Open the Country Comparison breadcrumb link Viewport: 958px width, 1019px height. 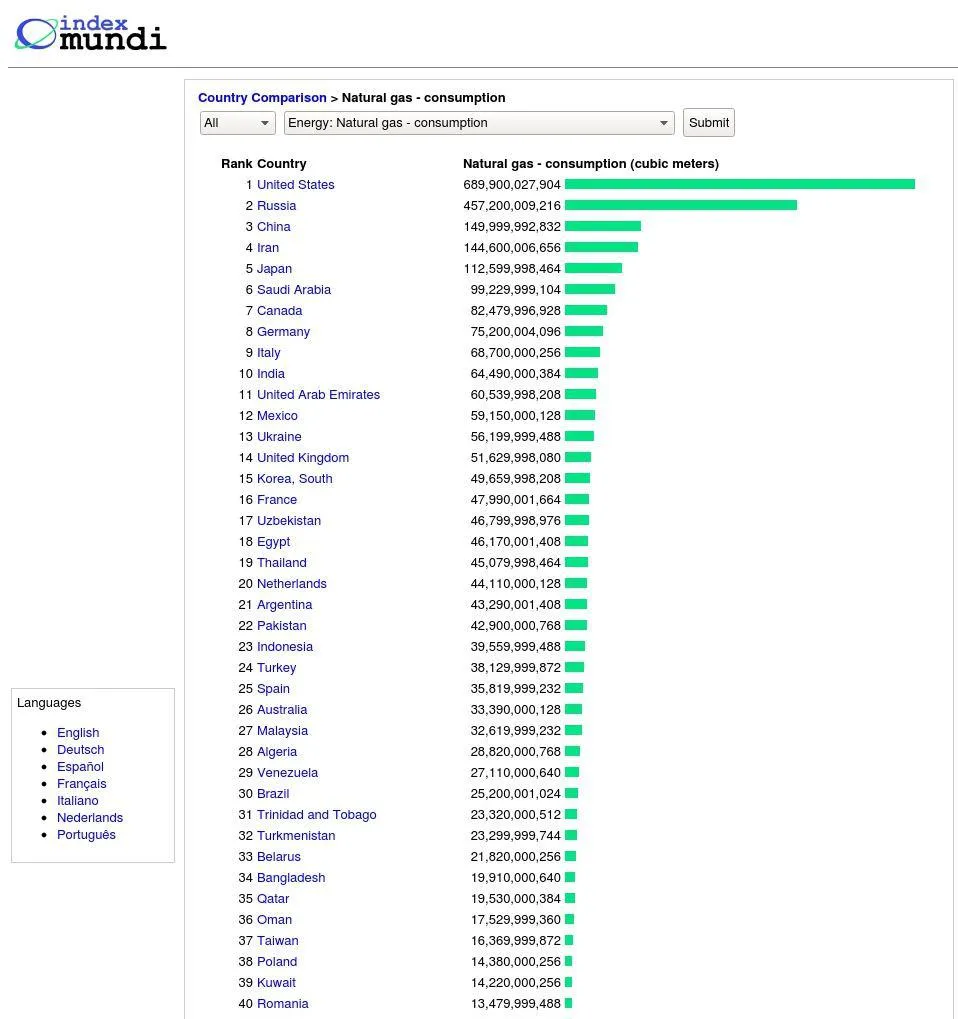(262, 97)
